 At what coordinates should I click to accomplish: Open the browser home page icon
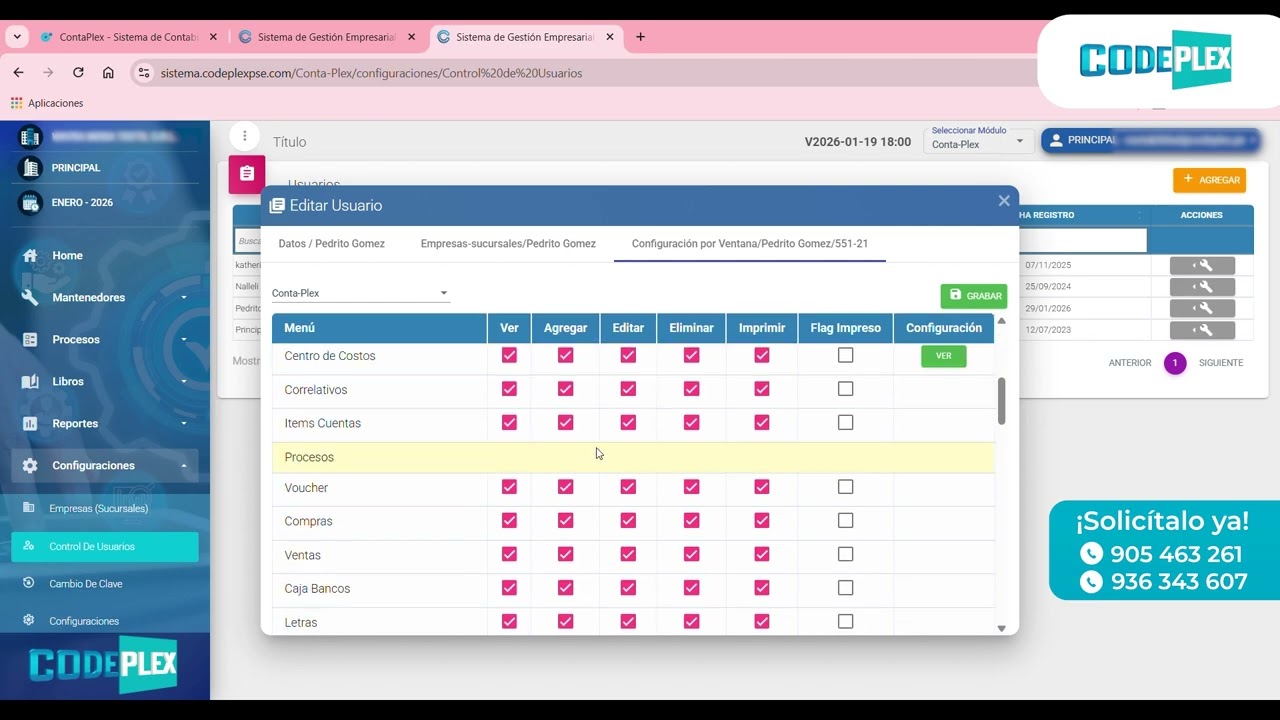(108, 73)
